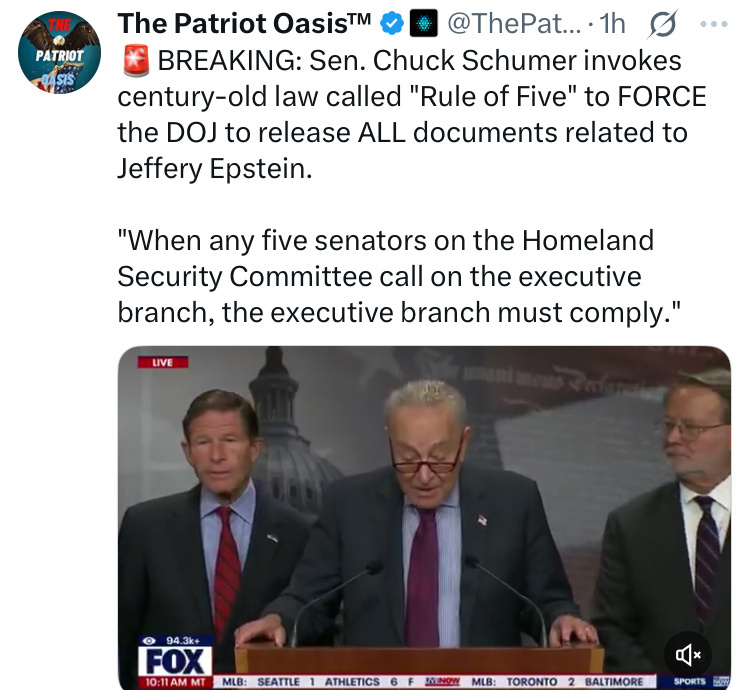
Task: Click the FOX logo on the video
Action: [175, 661]
